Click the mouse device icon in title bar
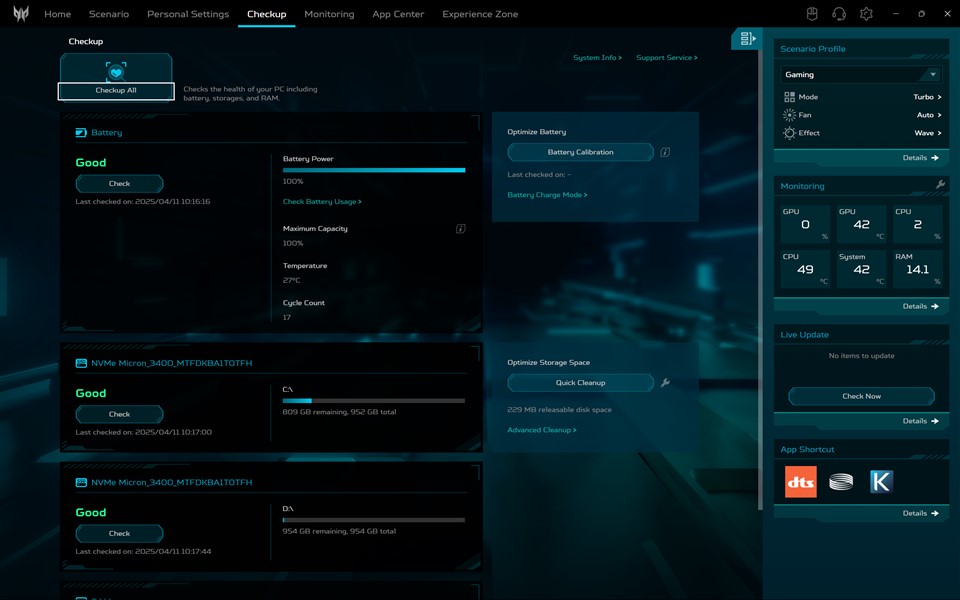This screenshot has height=600, width=960. click(x=813, y=14)
